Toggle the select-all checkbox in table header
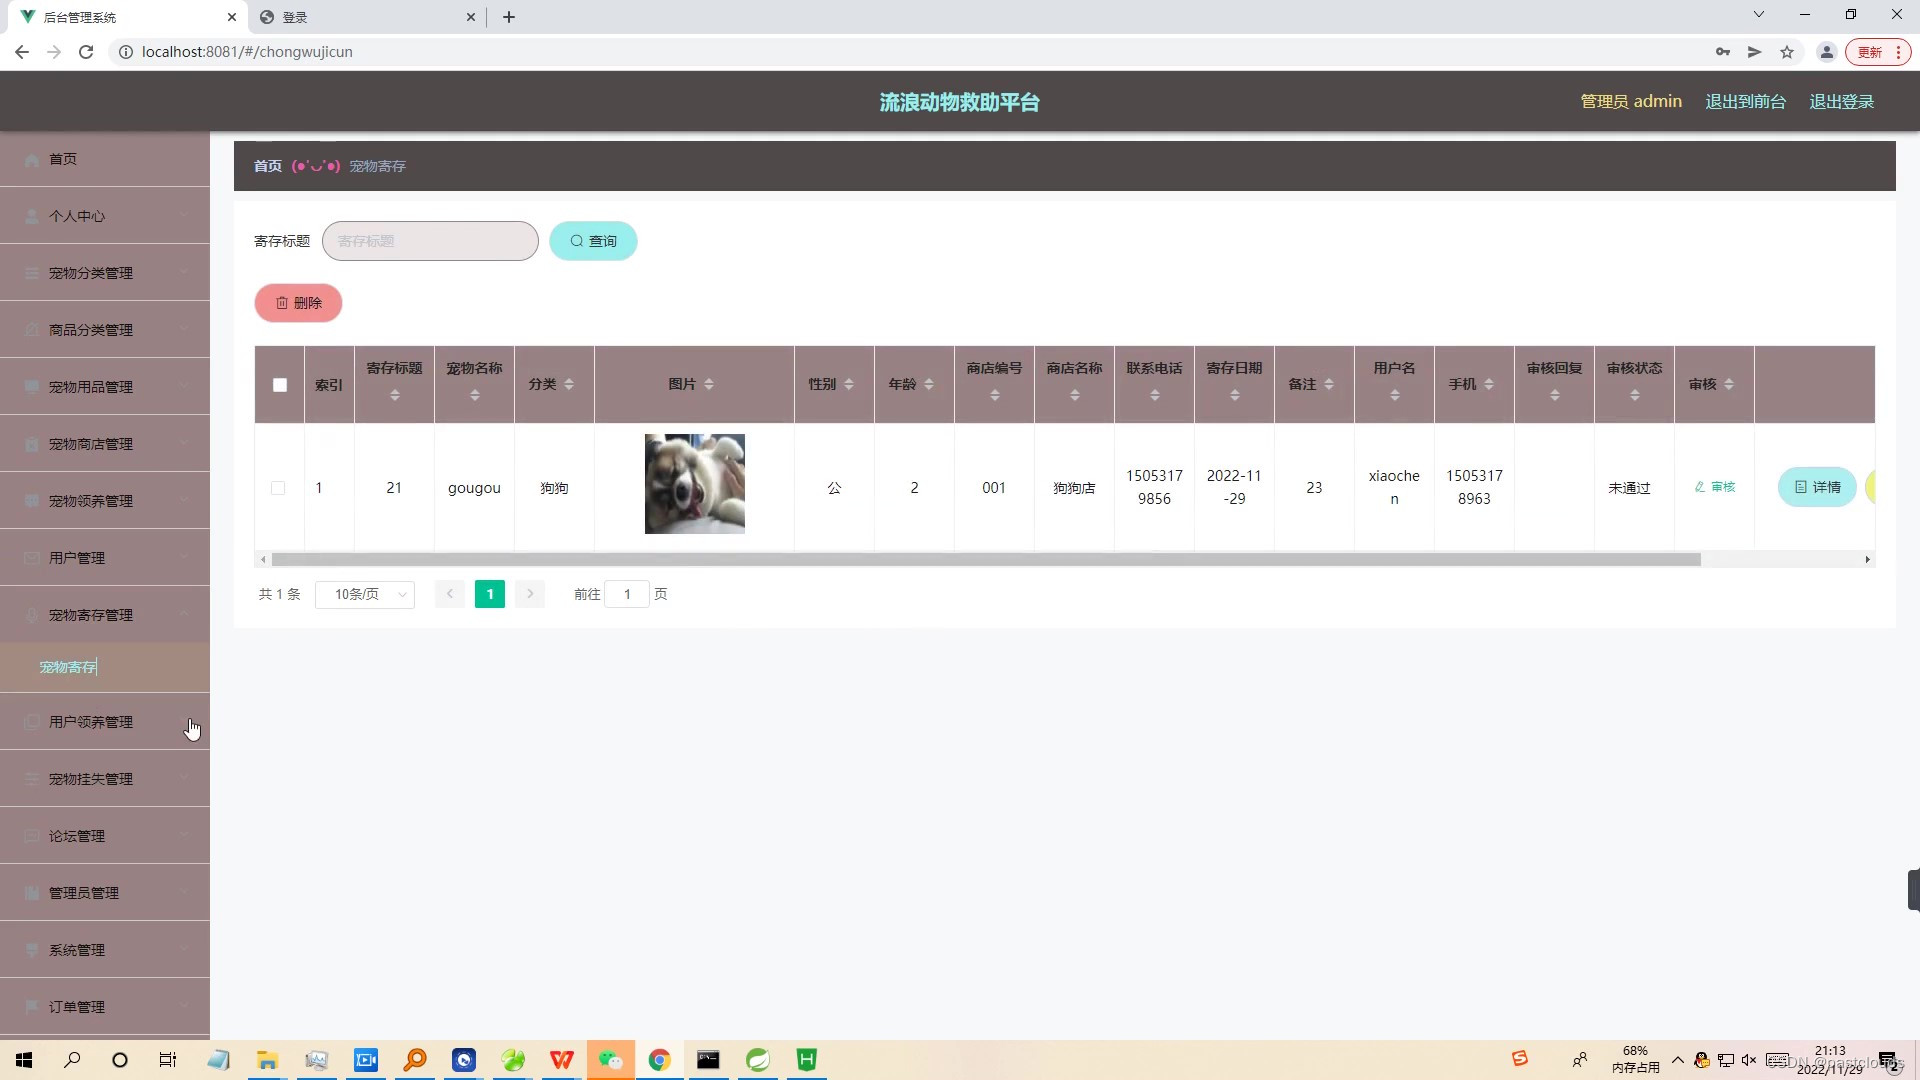The image size is (1920, 1080). [279, 384]
